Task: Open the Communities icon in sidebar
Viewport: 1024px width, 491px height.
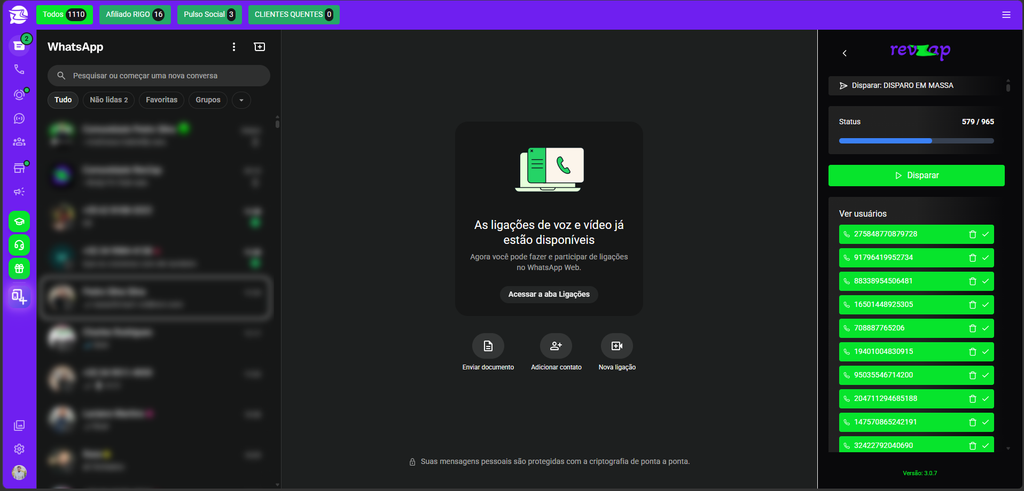Action: 19,142
